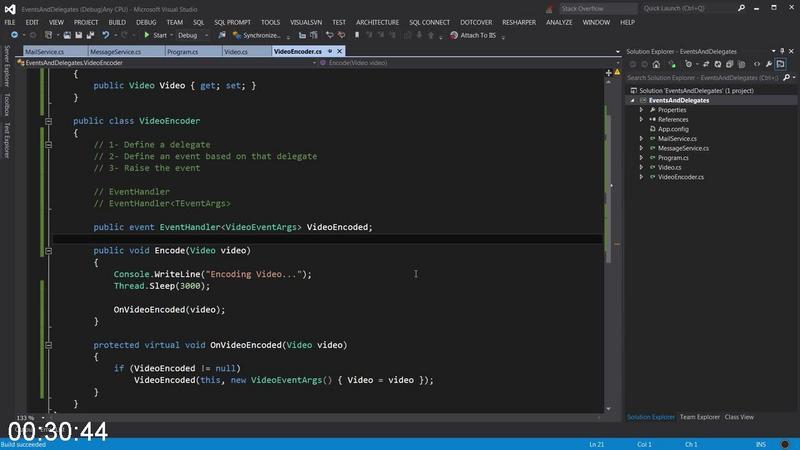Select App.config in Solution Explorer
Image resolution: width=800 pixels, height=450 pixels.
pos(673,129)
